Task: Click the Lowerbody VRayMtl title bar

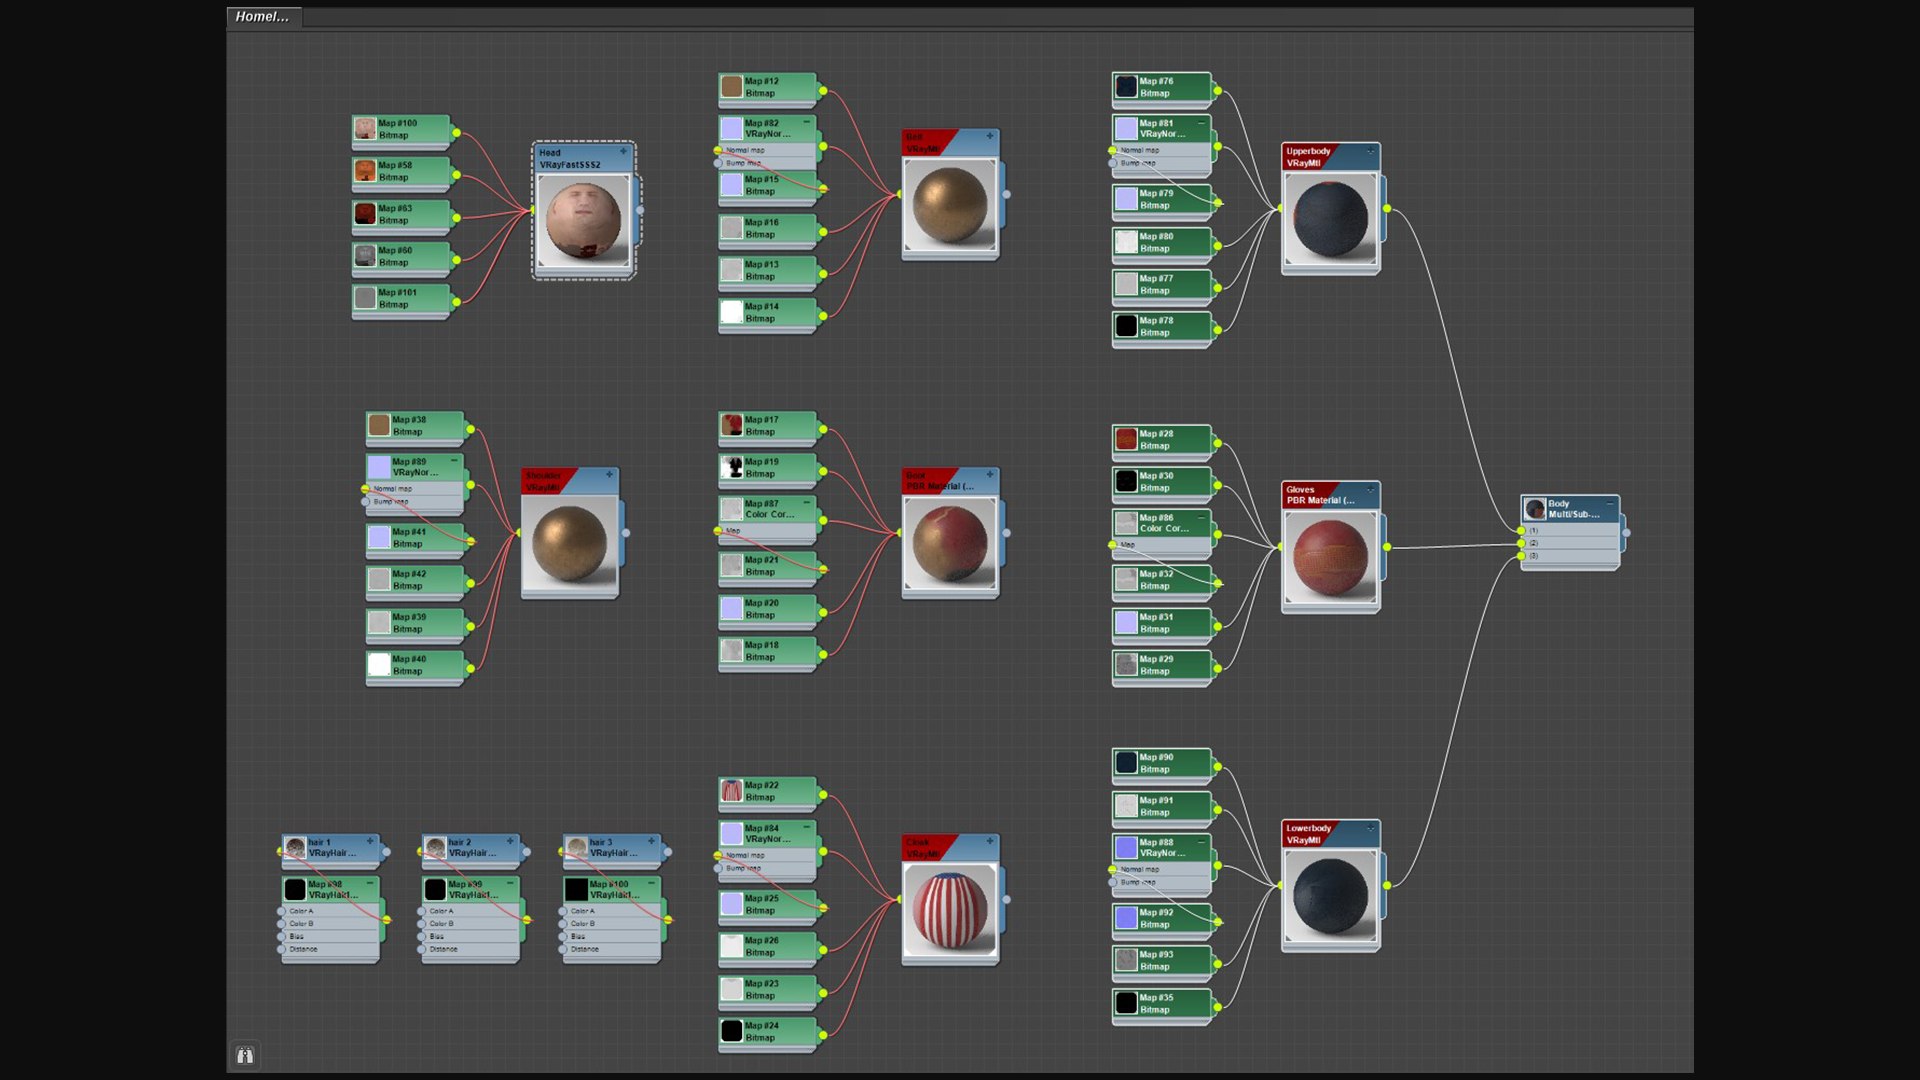Action: pos(1330,834)
